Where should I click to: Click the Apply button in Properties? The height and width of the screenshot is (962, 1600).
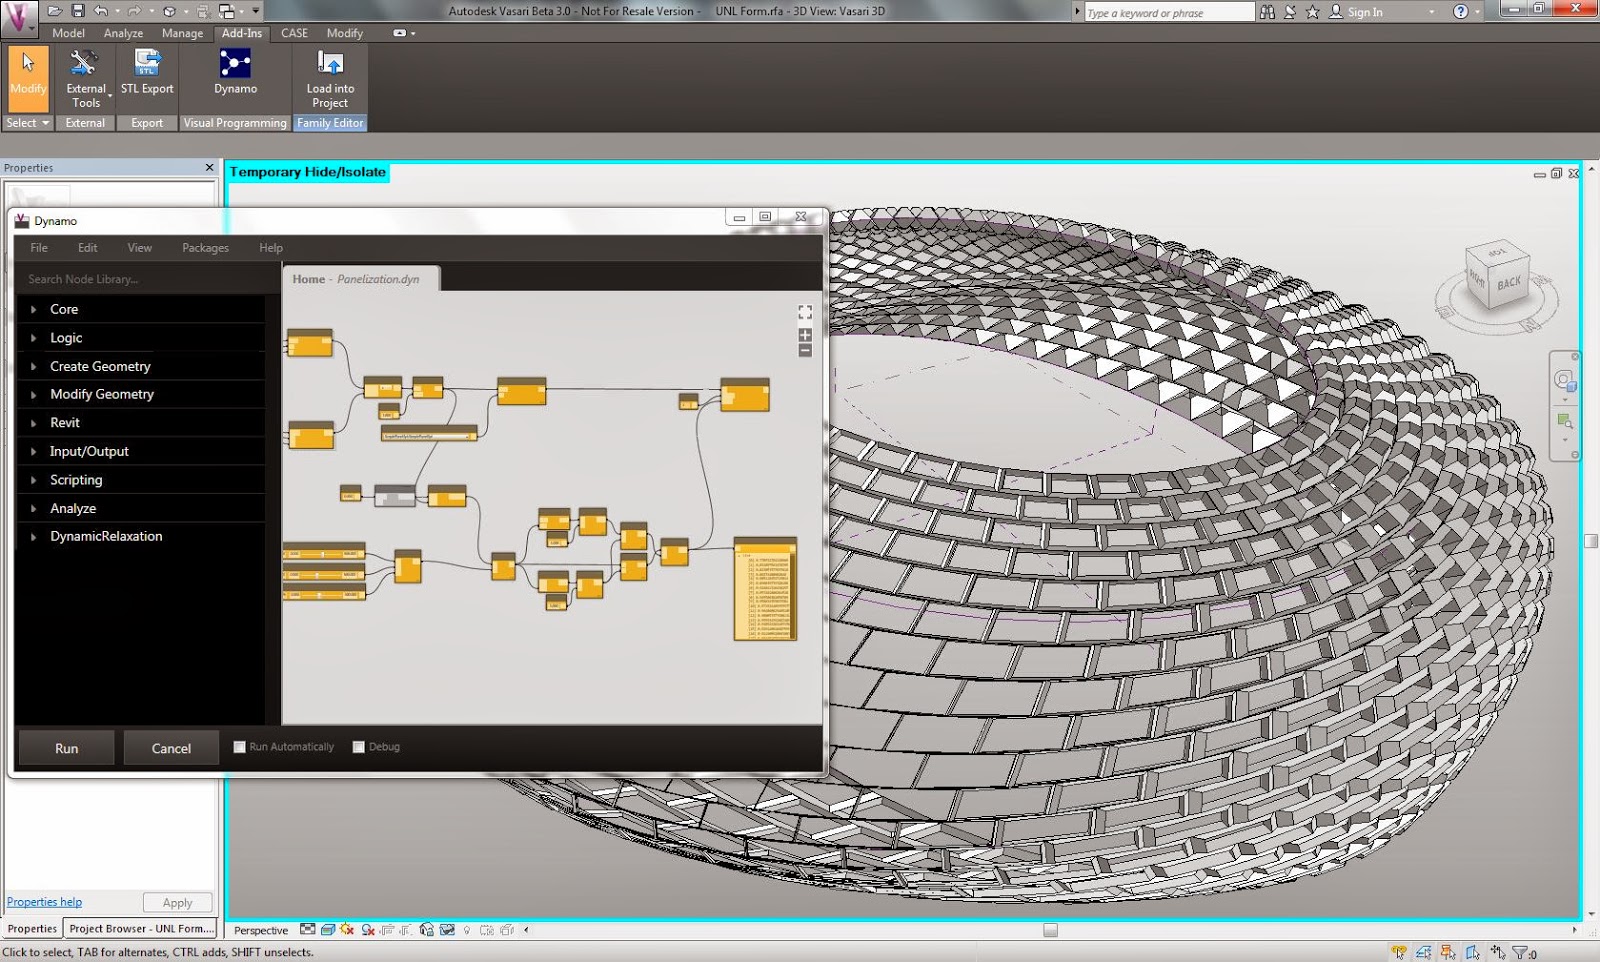pos(177,902)
